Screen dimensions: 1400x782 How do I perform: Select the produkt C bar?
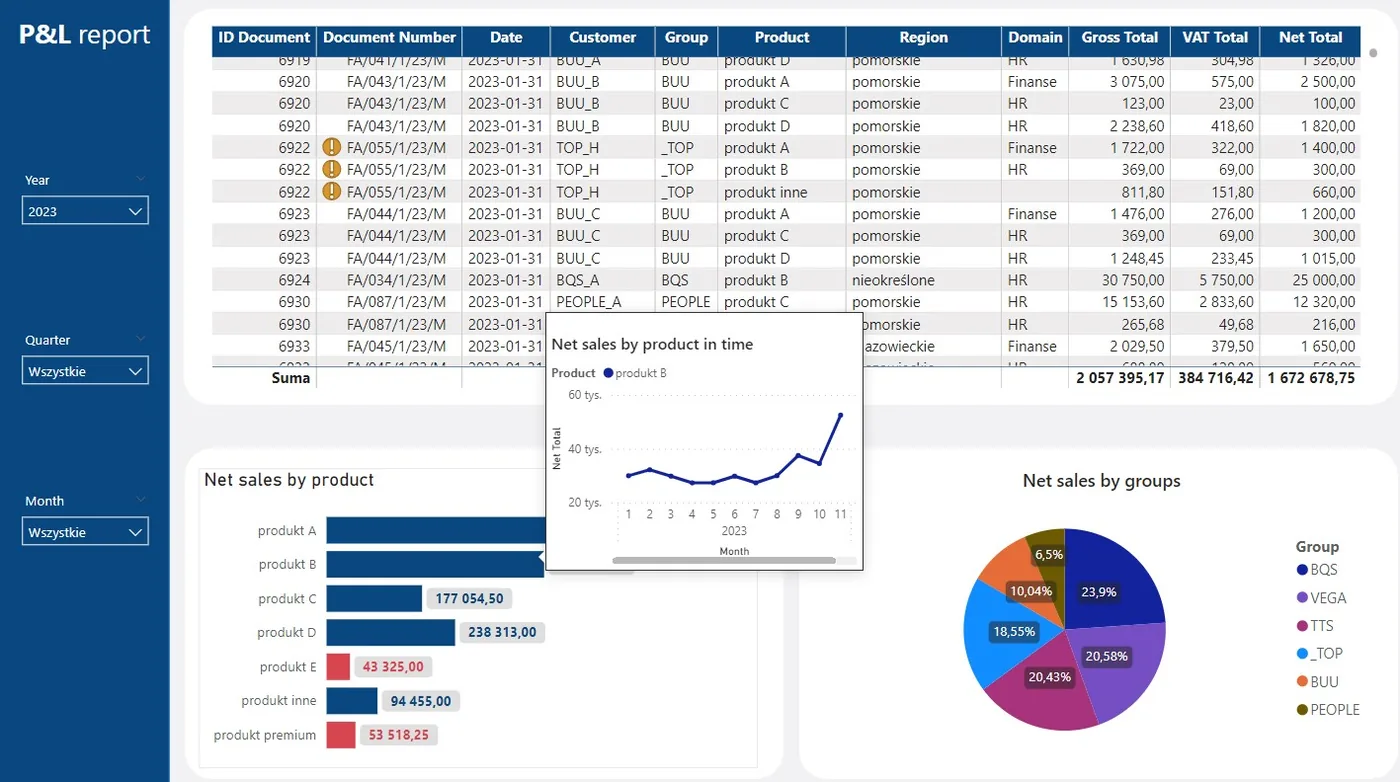pyautogui.click(x=374, y=599)
